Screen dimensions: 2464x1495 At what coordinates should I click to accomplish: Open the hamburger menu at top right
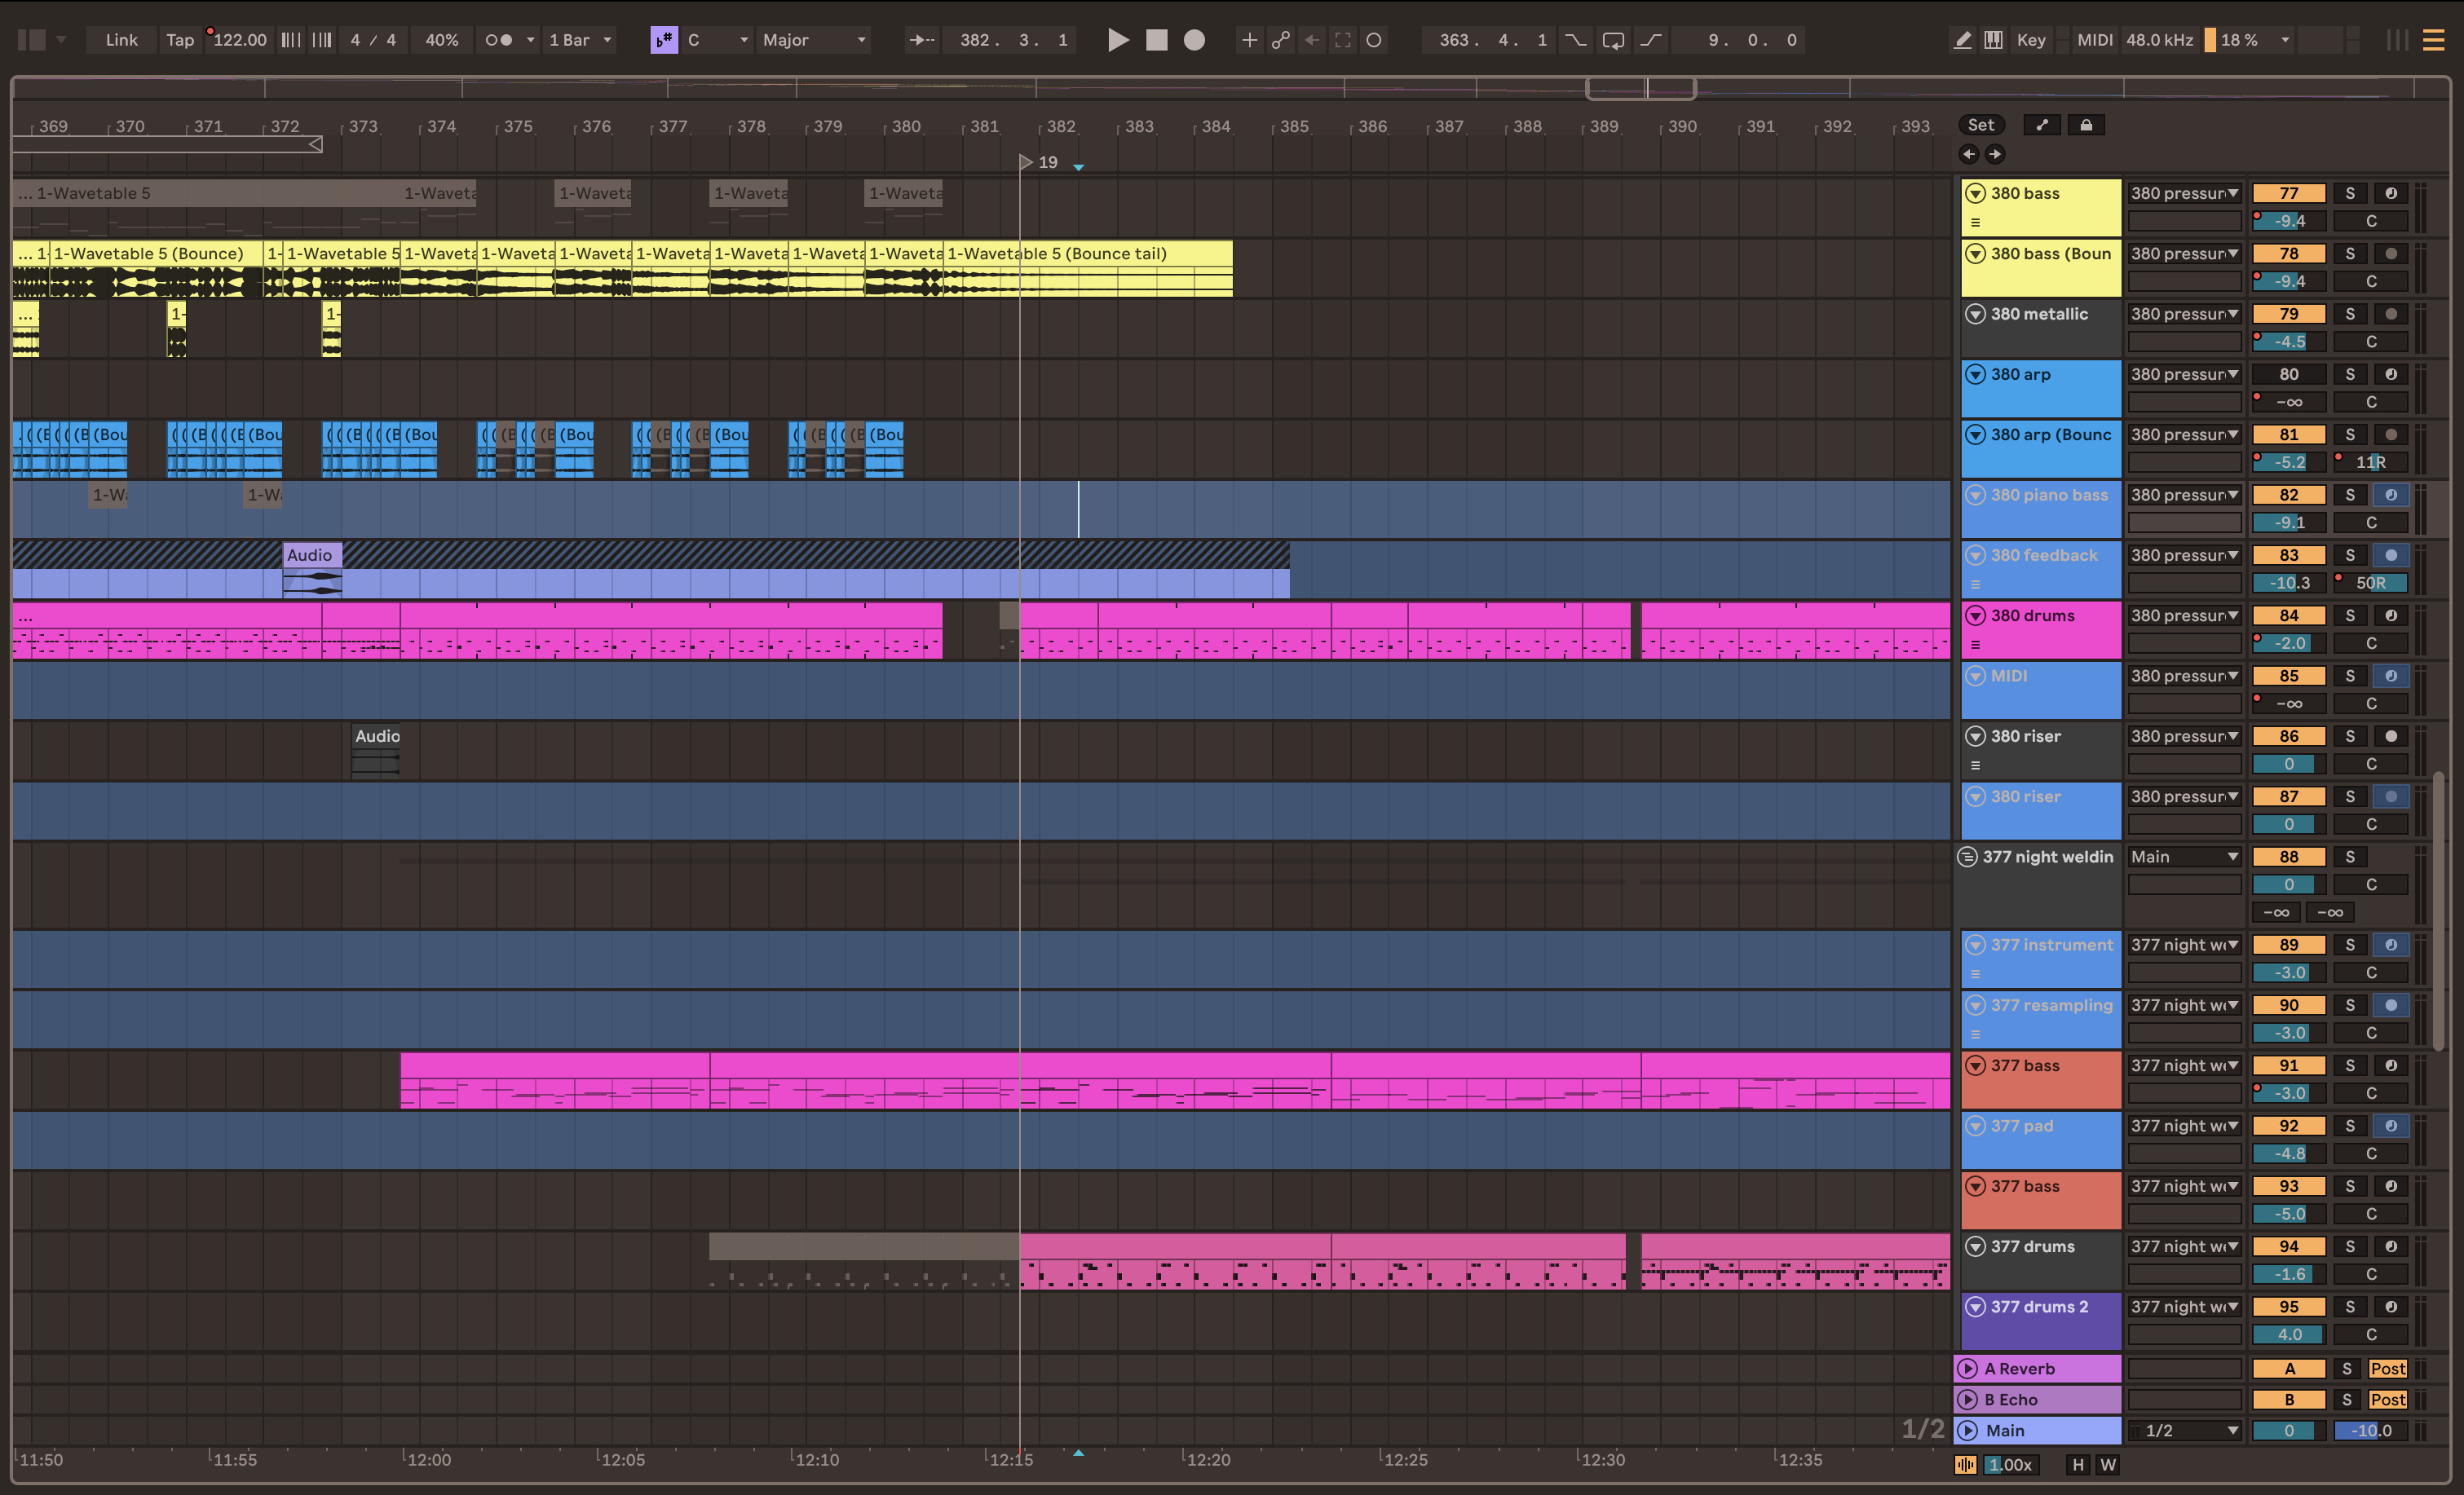coord(2434,40)
